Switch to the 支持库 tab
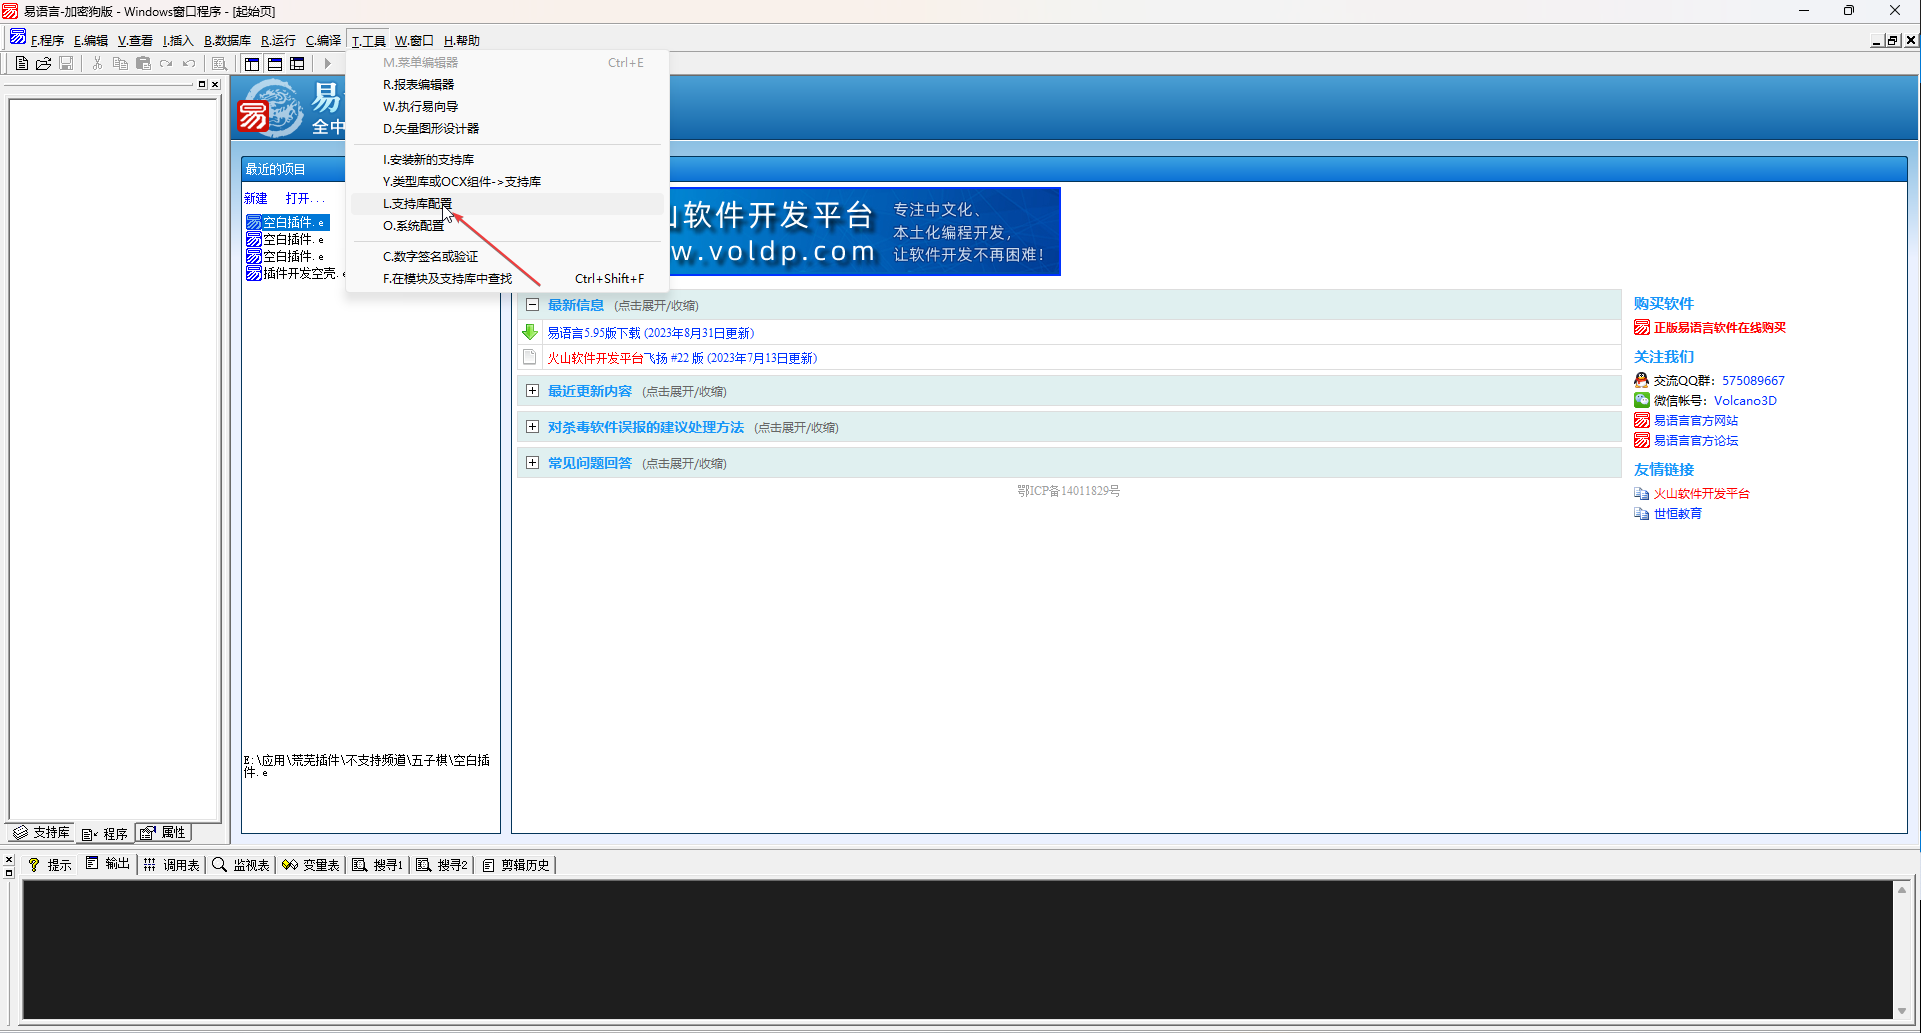 coord(41,833)
